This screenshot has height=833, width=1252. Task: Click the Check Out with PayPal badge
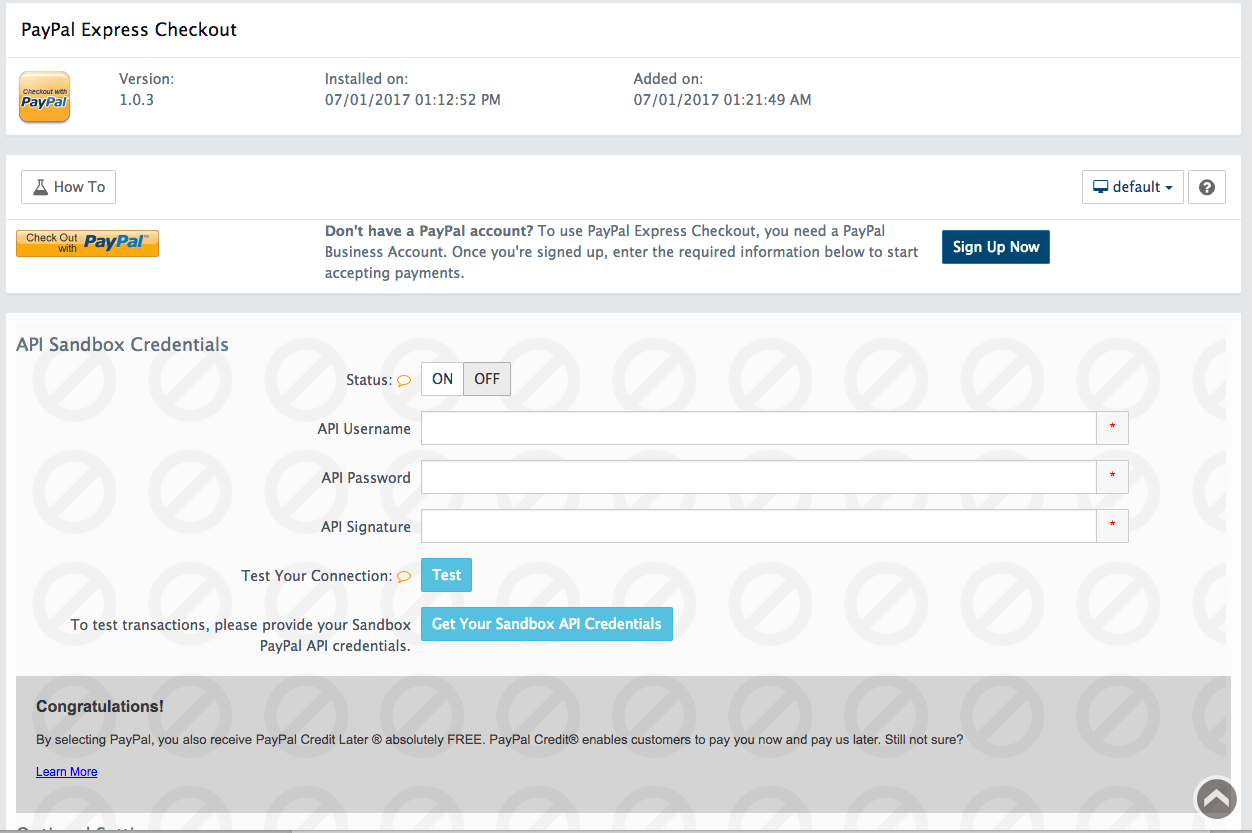click(x=87, y=243)
